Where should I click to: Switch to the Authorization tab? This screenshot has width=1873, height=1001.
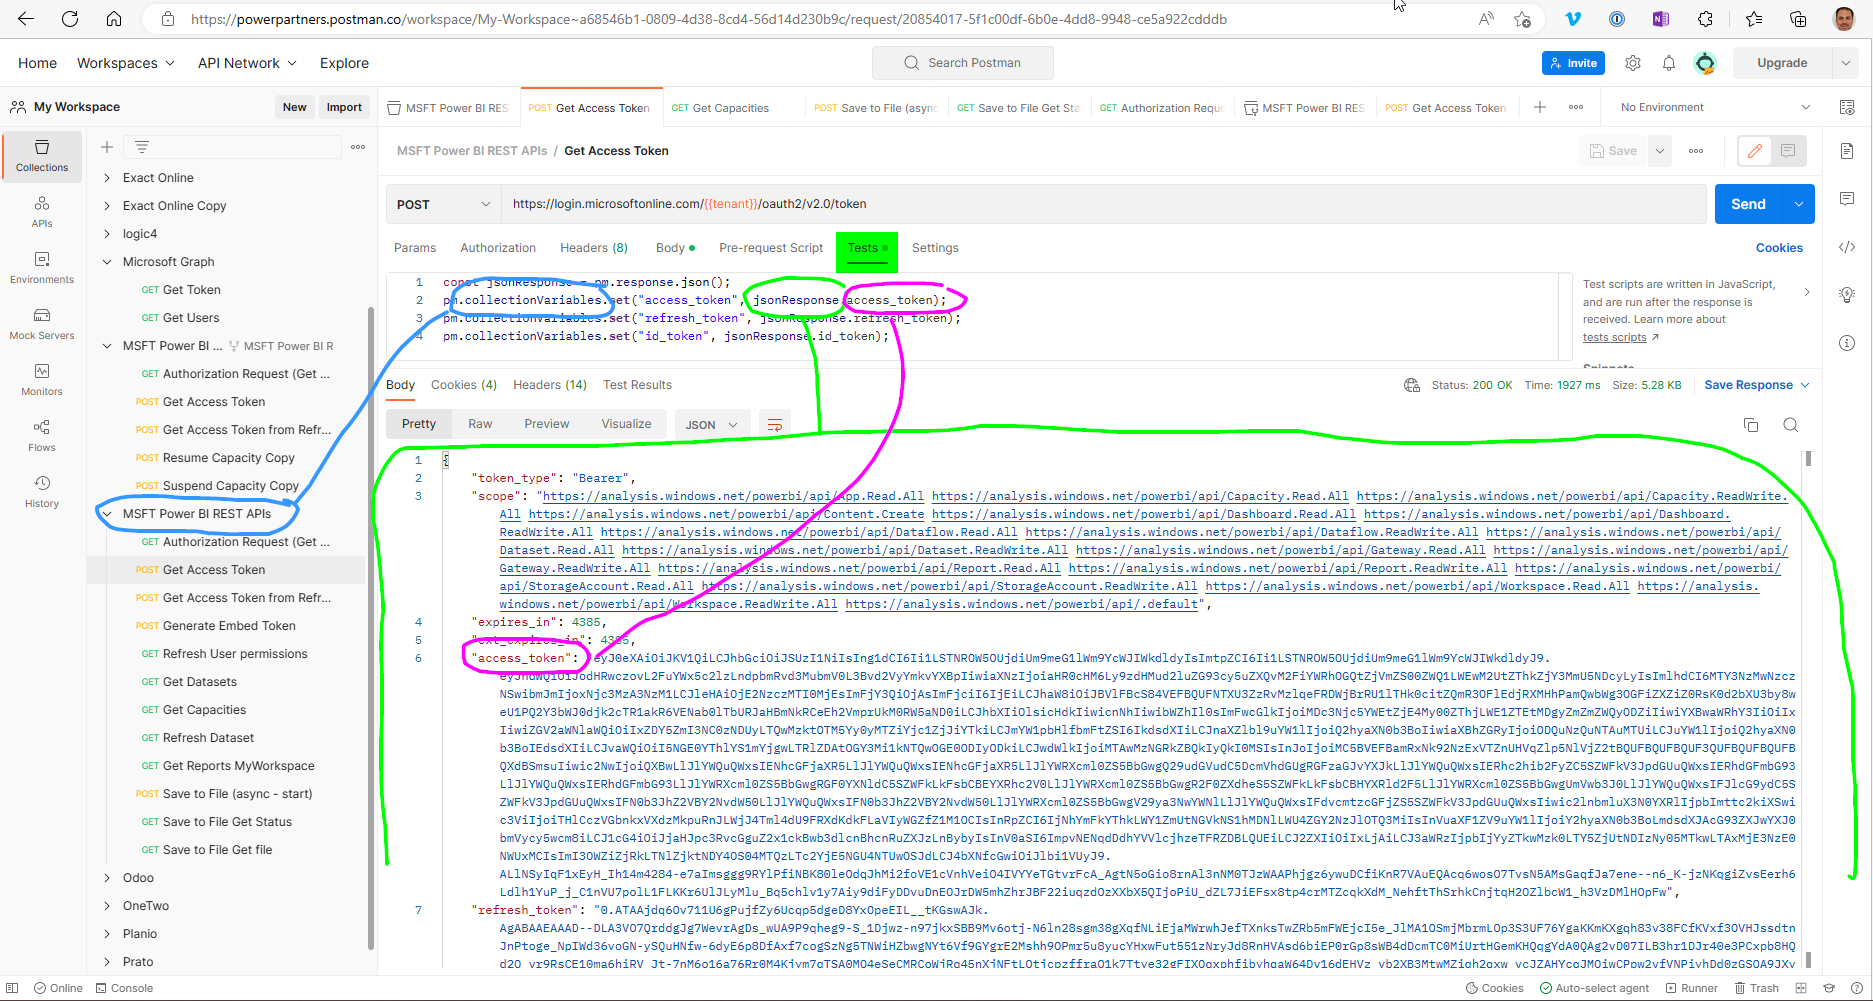click(498, 248)
